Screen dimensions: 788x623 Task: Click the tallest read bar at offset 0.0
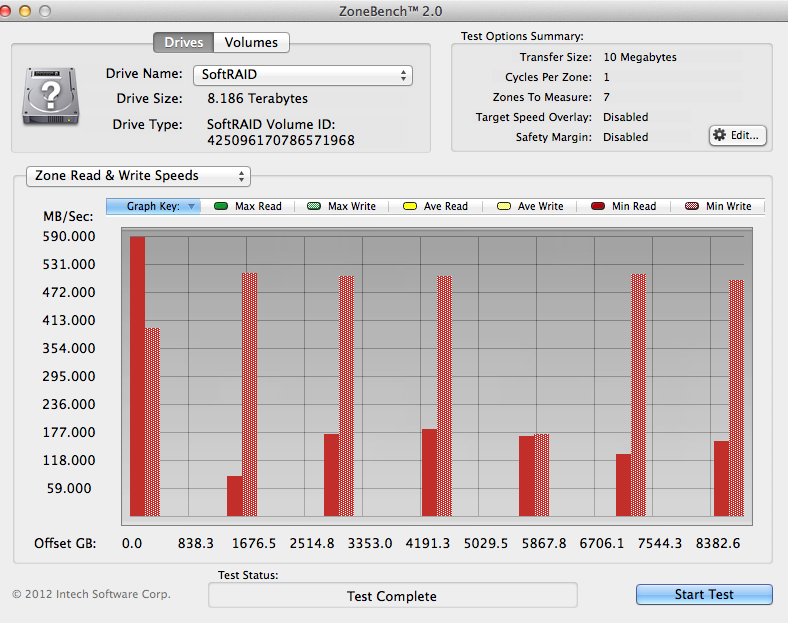pos(137,375)
